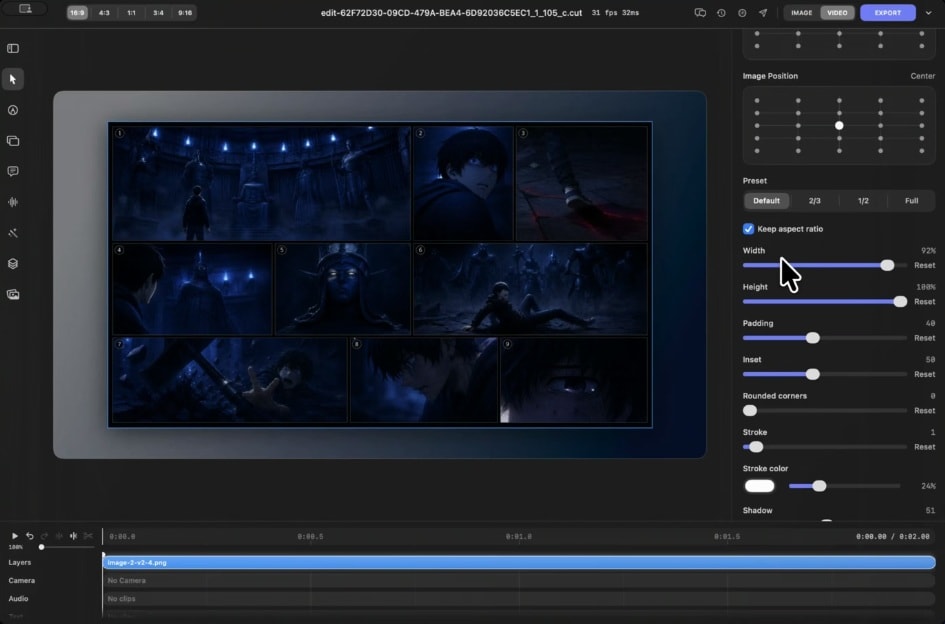Open the layers stack tool
Viewport: 945px width, 624px height.
pos(13,264)
